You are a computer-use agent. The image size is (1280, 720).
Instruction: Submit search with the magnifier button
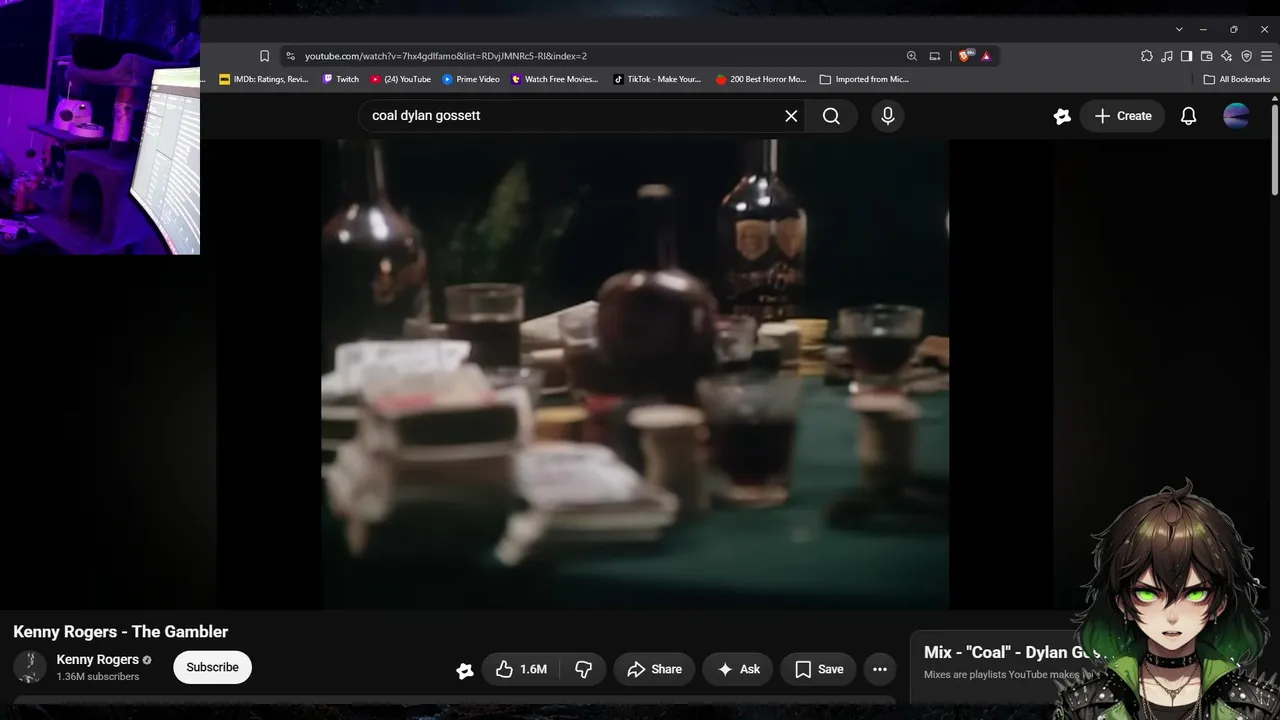(831, 116)
